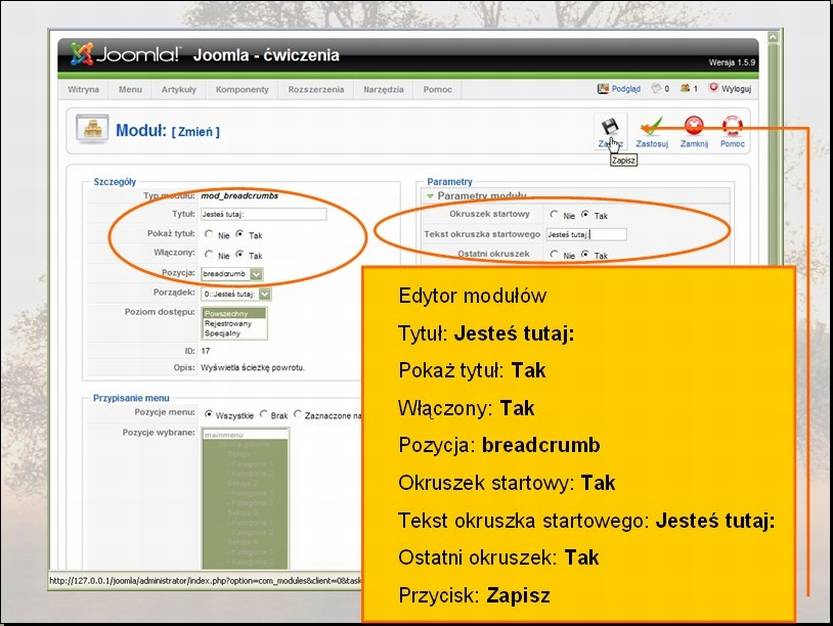Image resolution: width=833 pixels, height=626 pixels.
Task: Click the Tekst okruszka startowego input field
Action: pyautogui.click(x=586, y=234)
